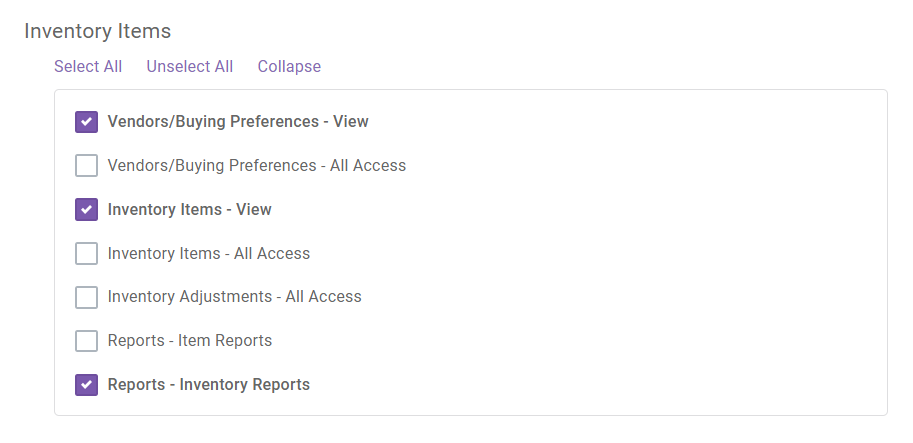
Task: Click 'Inventory Adjustments - All Access' label text
Action: click(x=234, y=297)
